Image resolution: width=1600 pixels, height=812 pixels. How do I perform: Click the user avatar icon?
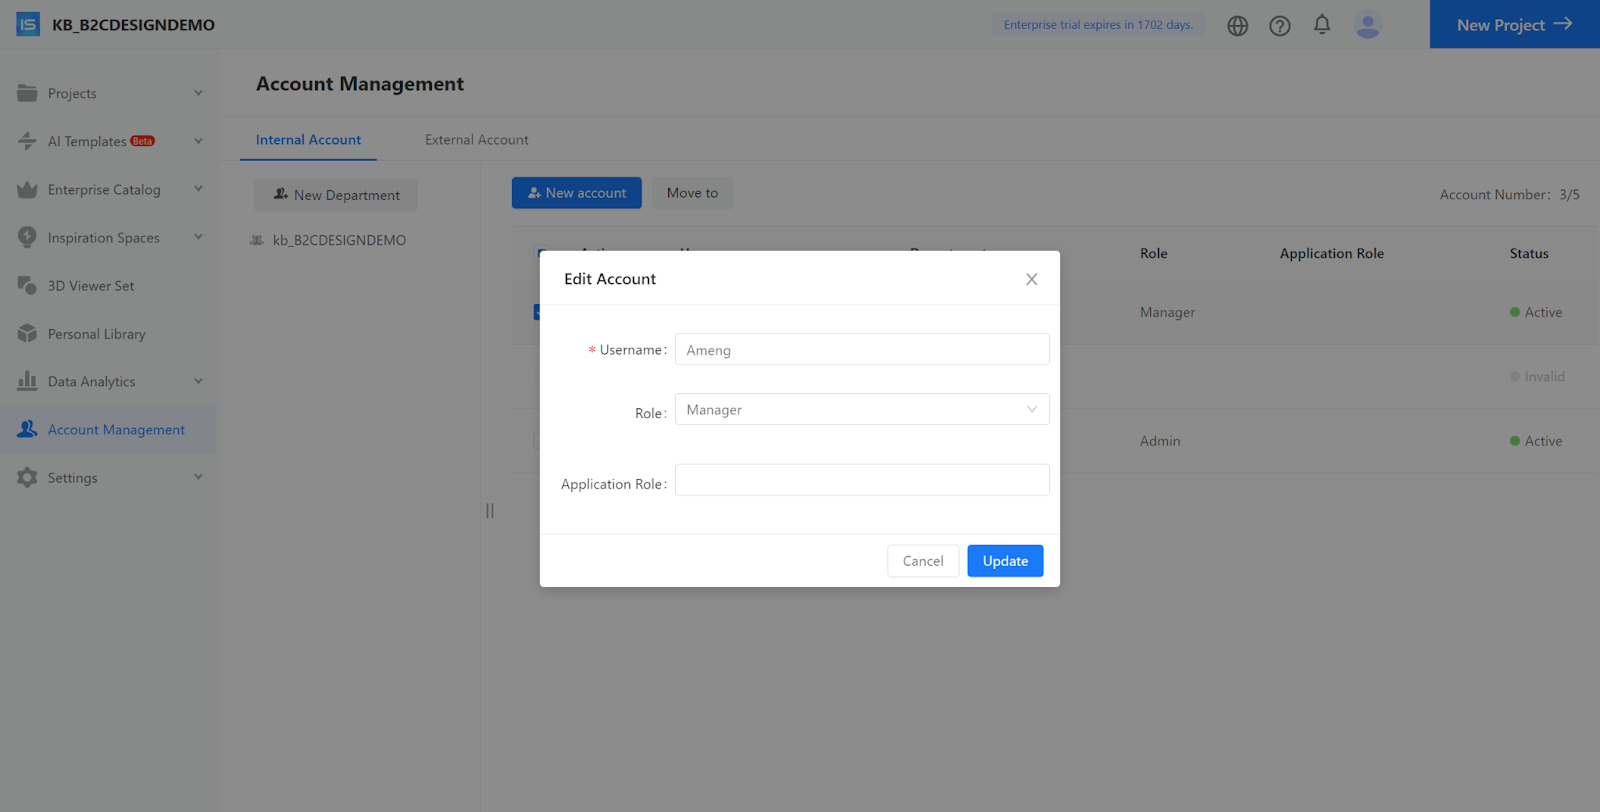1367,25
